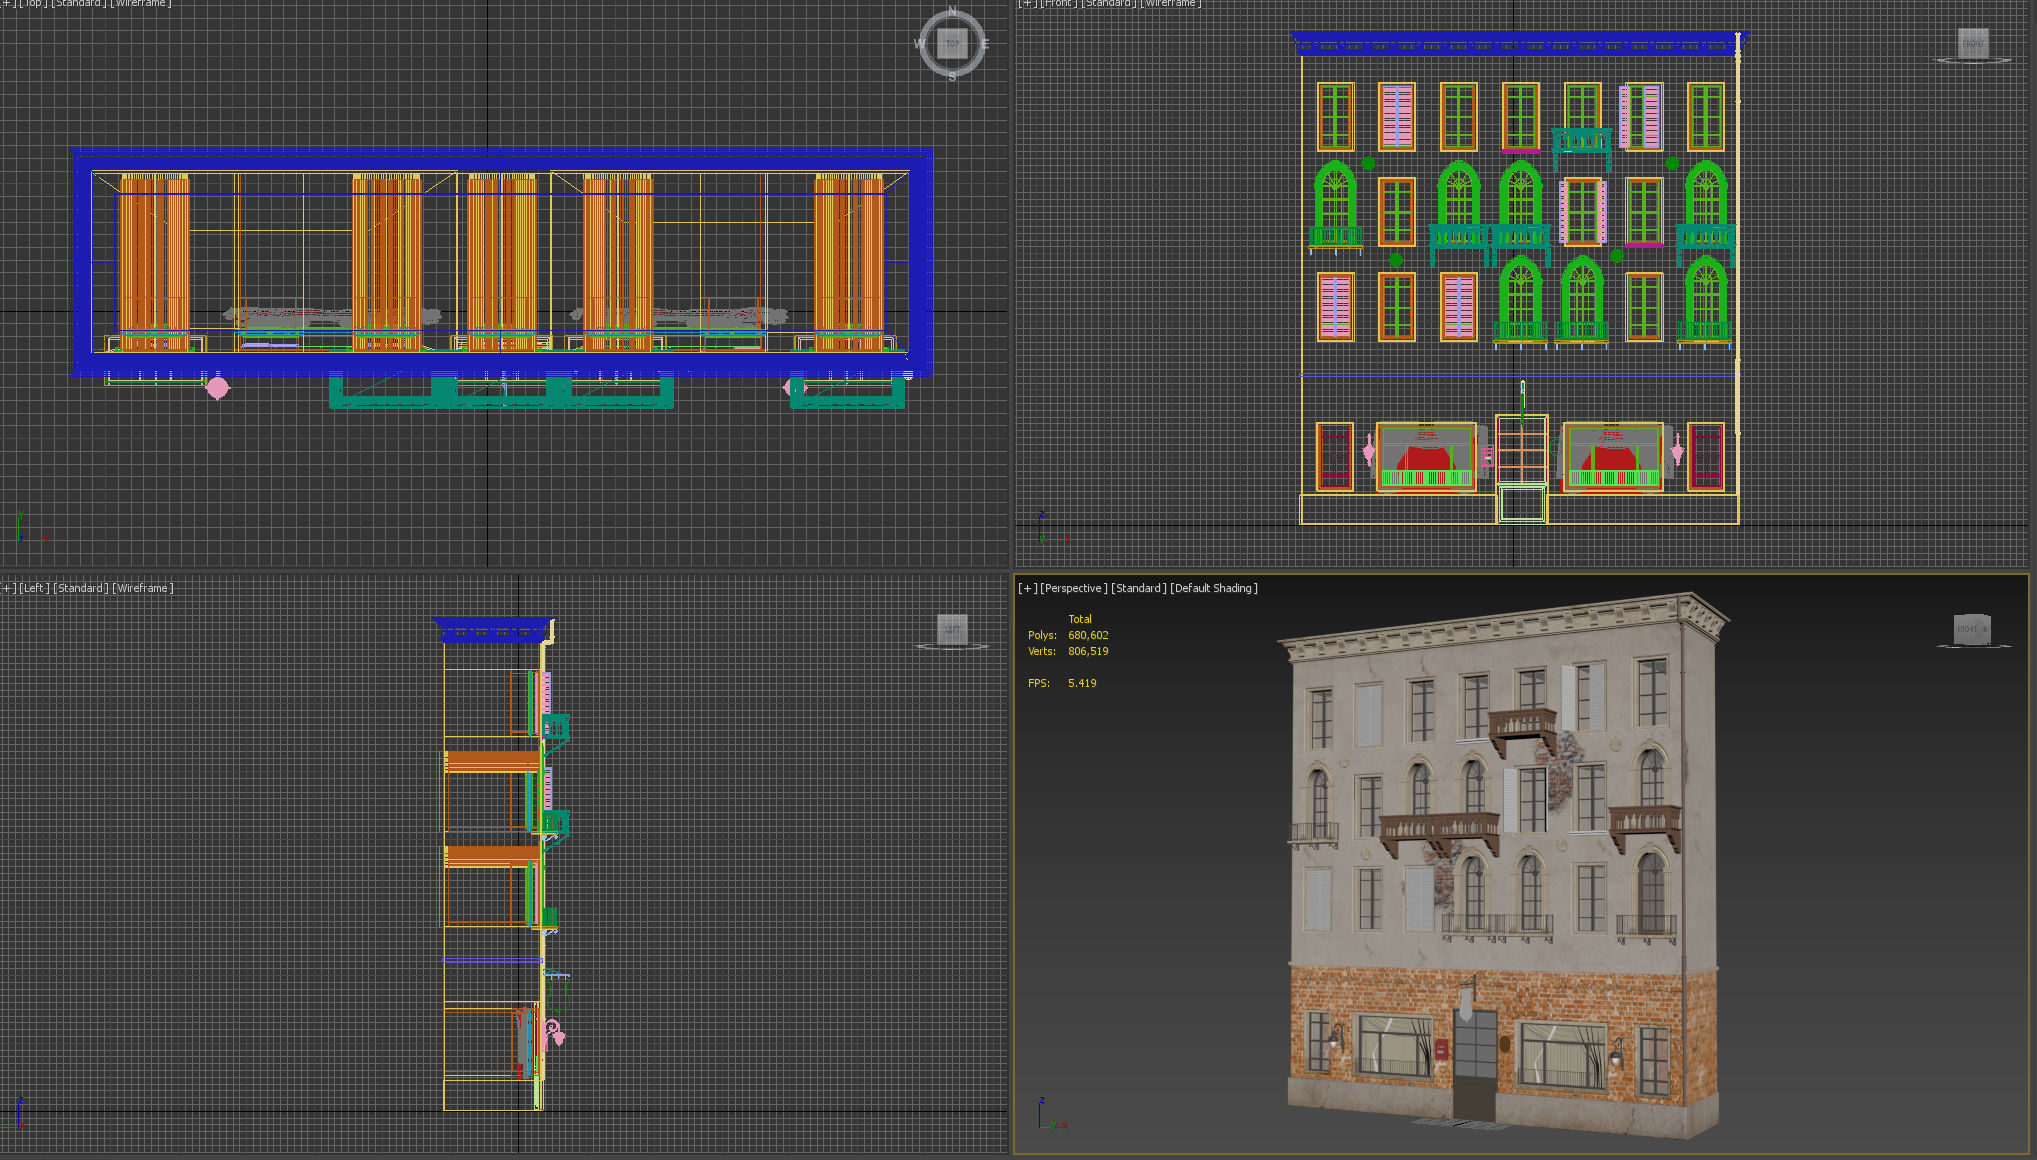Image resolution: width=2037 pixels, height=1160 pixels.
Task: Click the S compass letter on Top ViewCube
Action: point(952,76)
